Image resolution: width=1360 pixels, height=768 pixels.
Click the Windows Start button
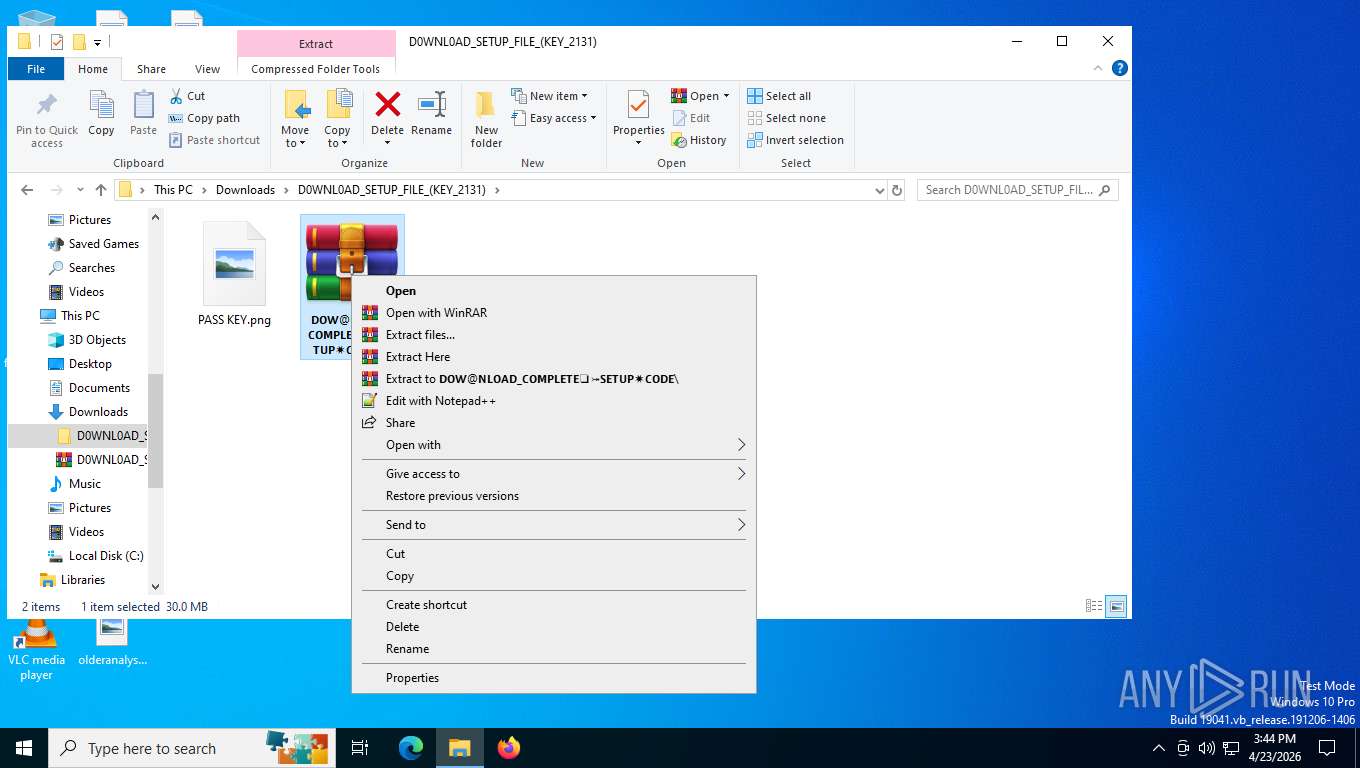coord(24,748)
